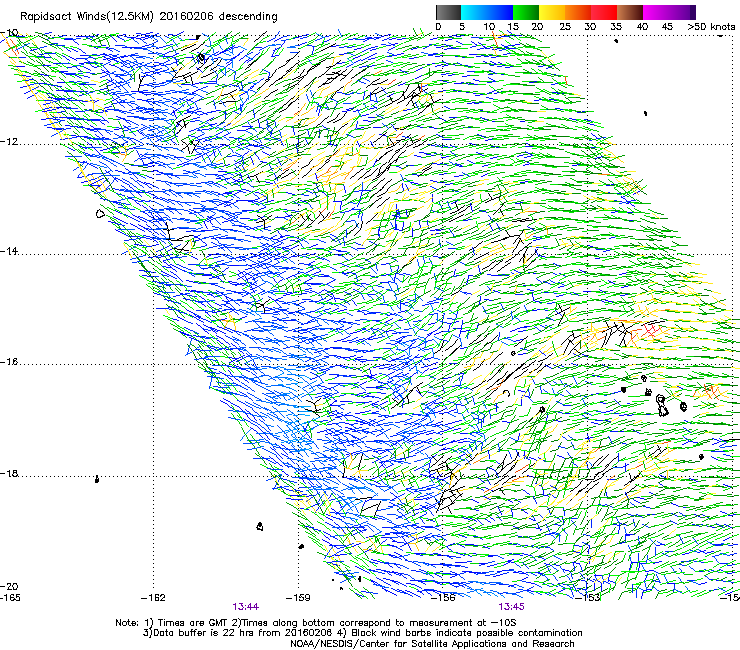Click the magenta 40-45 knots legend segment
This screenshot has height=650, width=740.
tap(656, 12)
